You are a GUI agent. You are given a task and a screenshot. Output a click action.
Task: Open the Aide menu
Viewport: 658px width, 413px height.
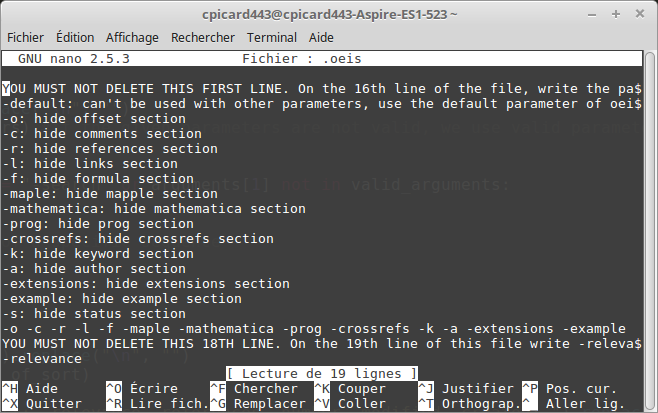[321, 37]
